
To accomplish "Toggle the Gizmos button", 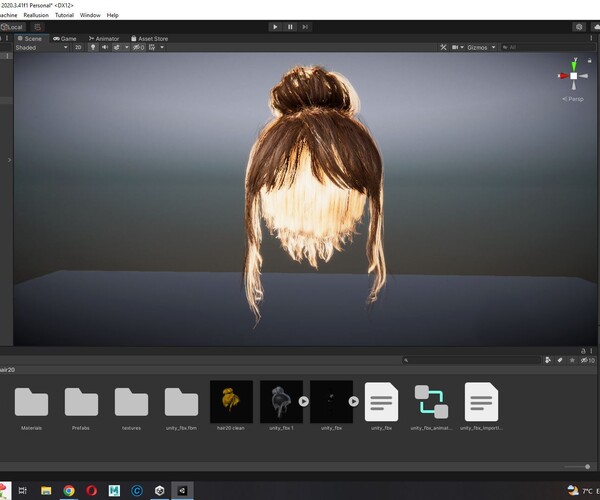I will pyautogui.click(x=477, y=47).
